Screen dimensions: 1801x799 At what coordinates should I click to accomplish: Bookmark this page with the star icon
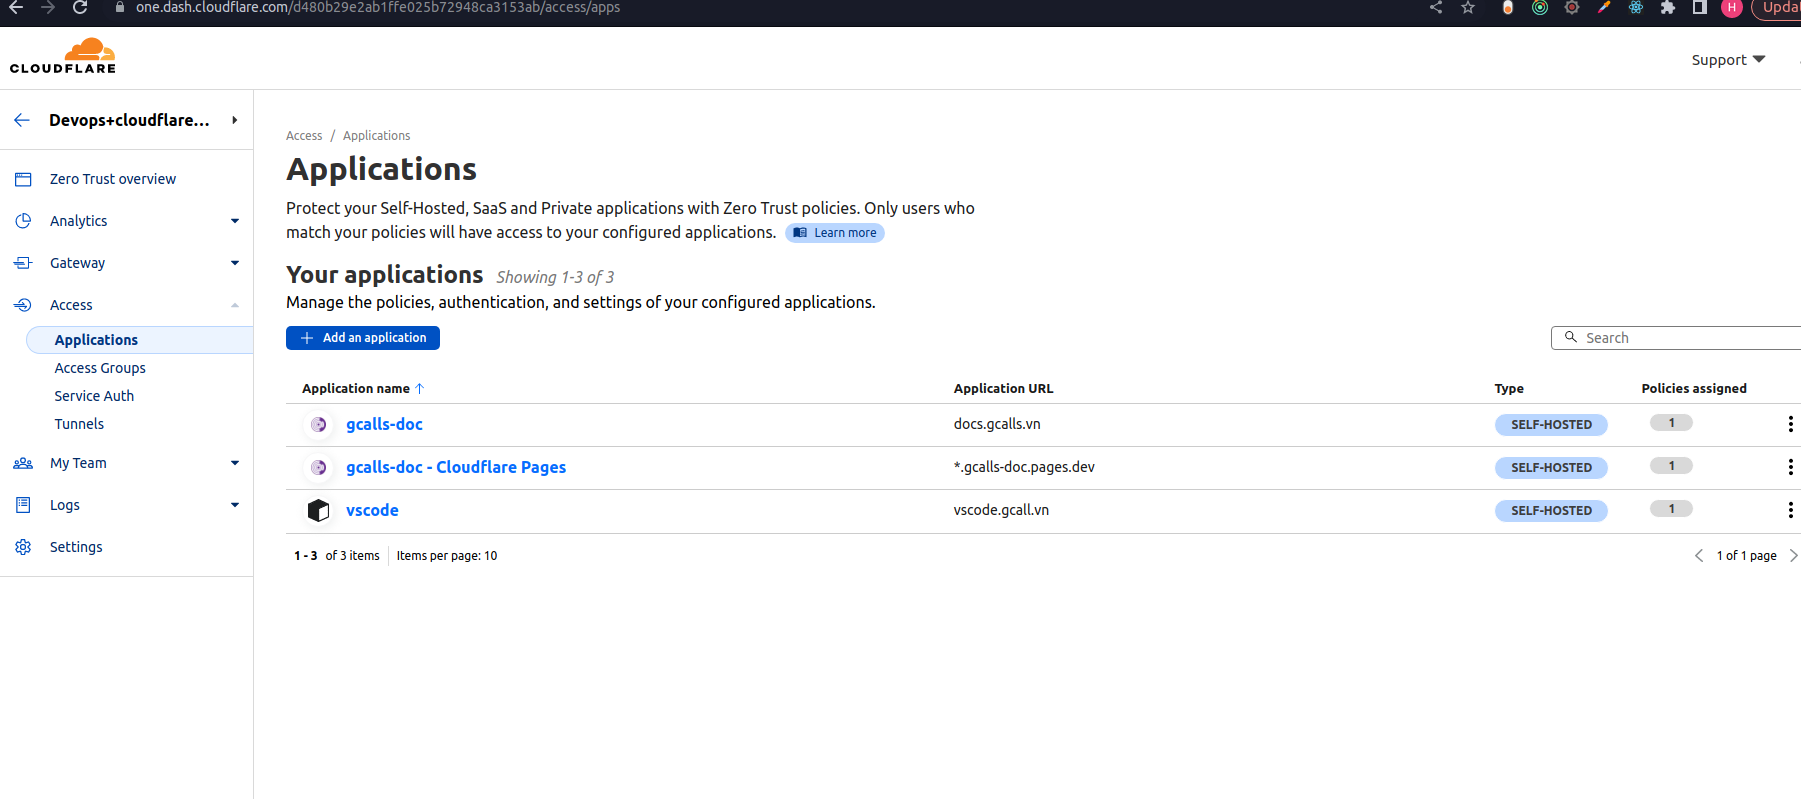pos(1468,8)
